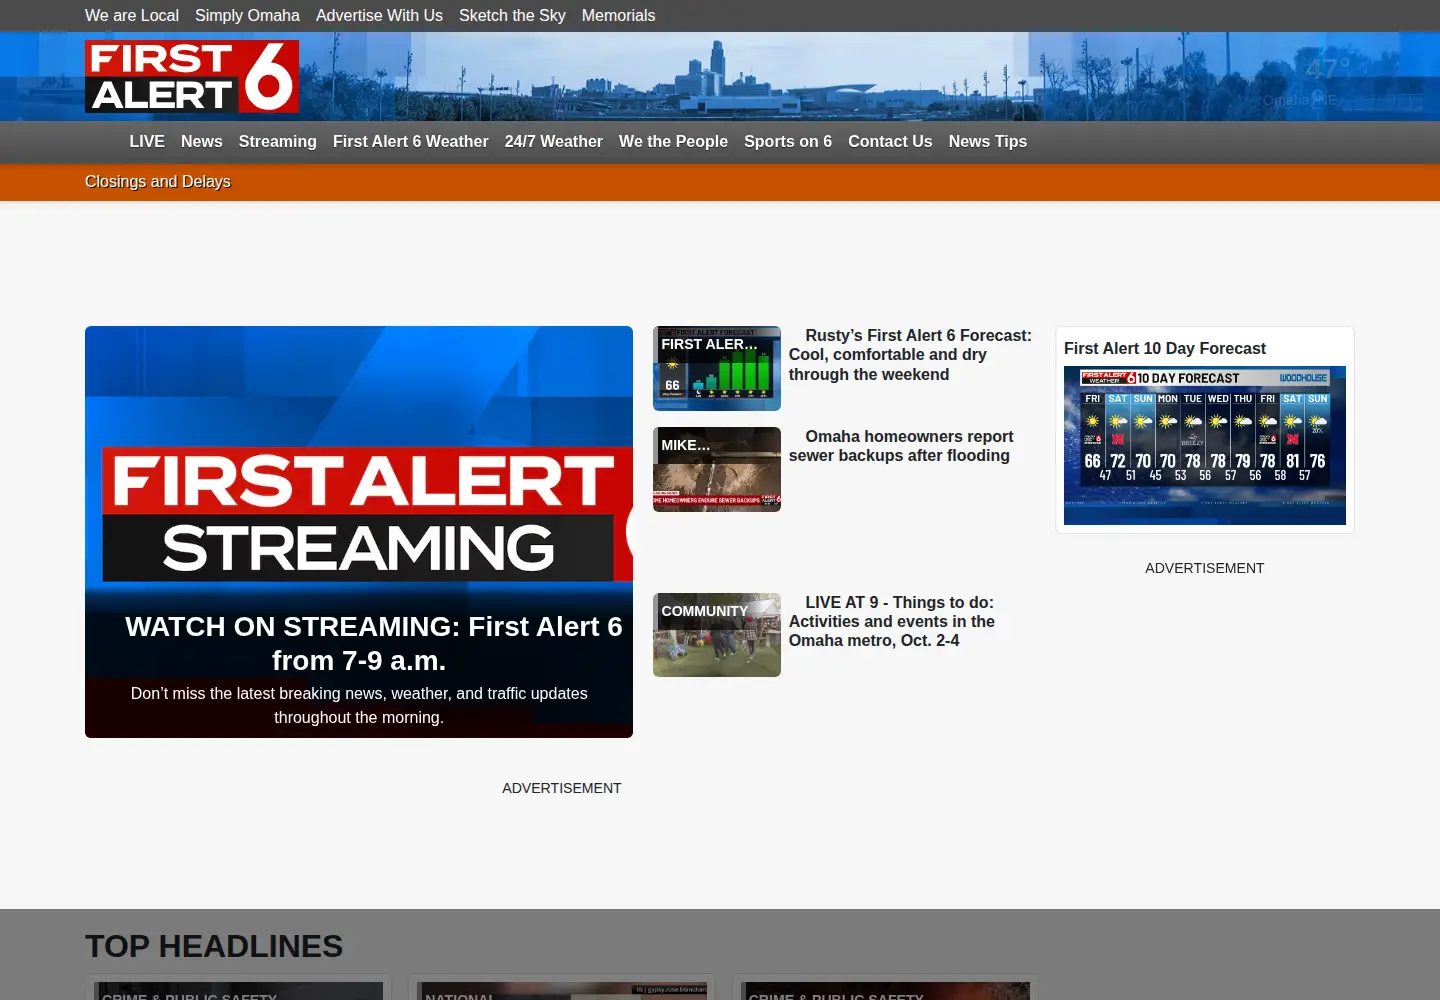Open the Contact Us menu item

pos(890,142)
